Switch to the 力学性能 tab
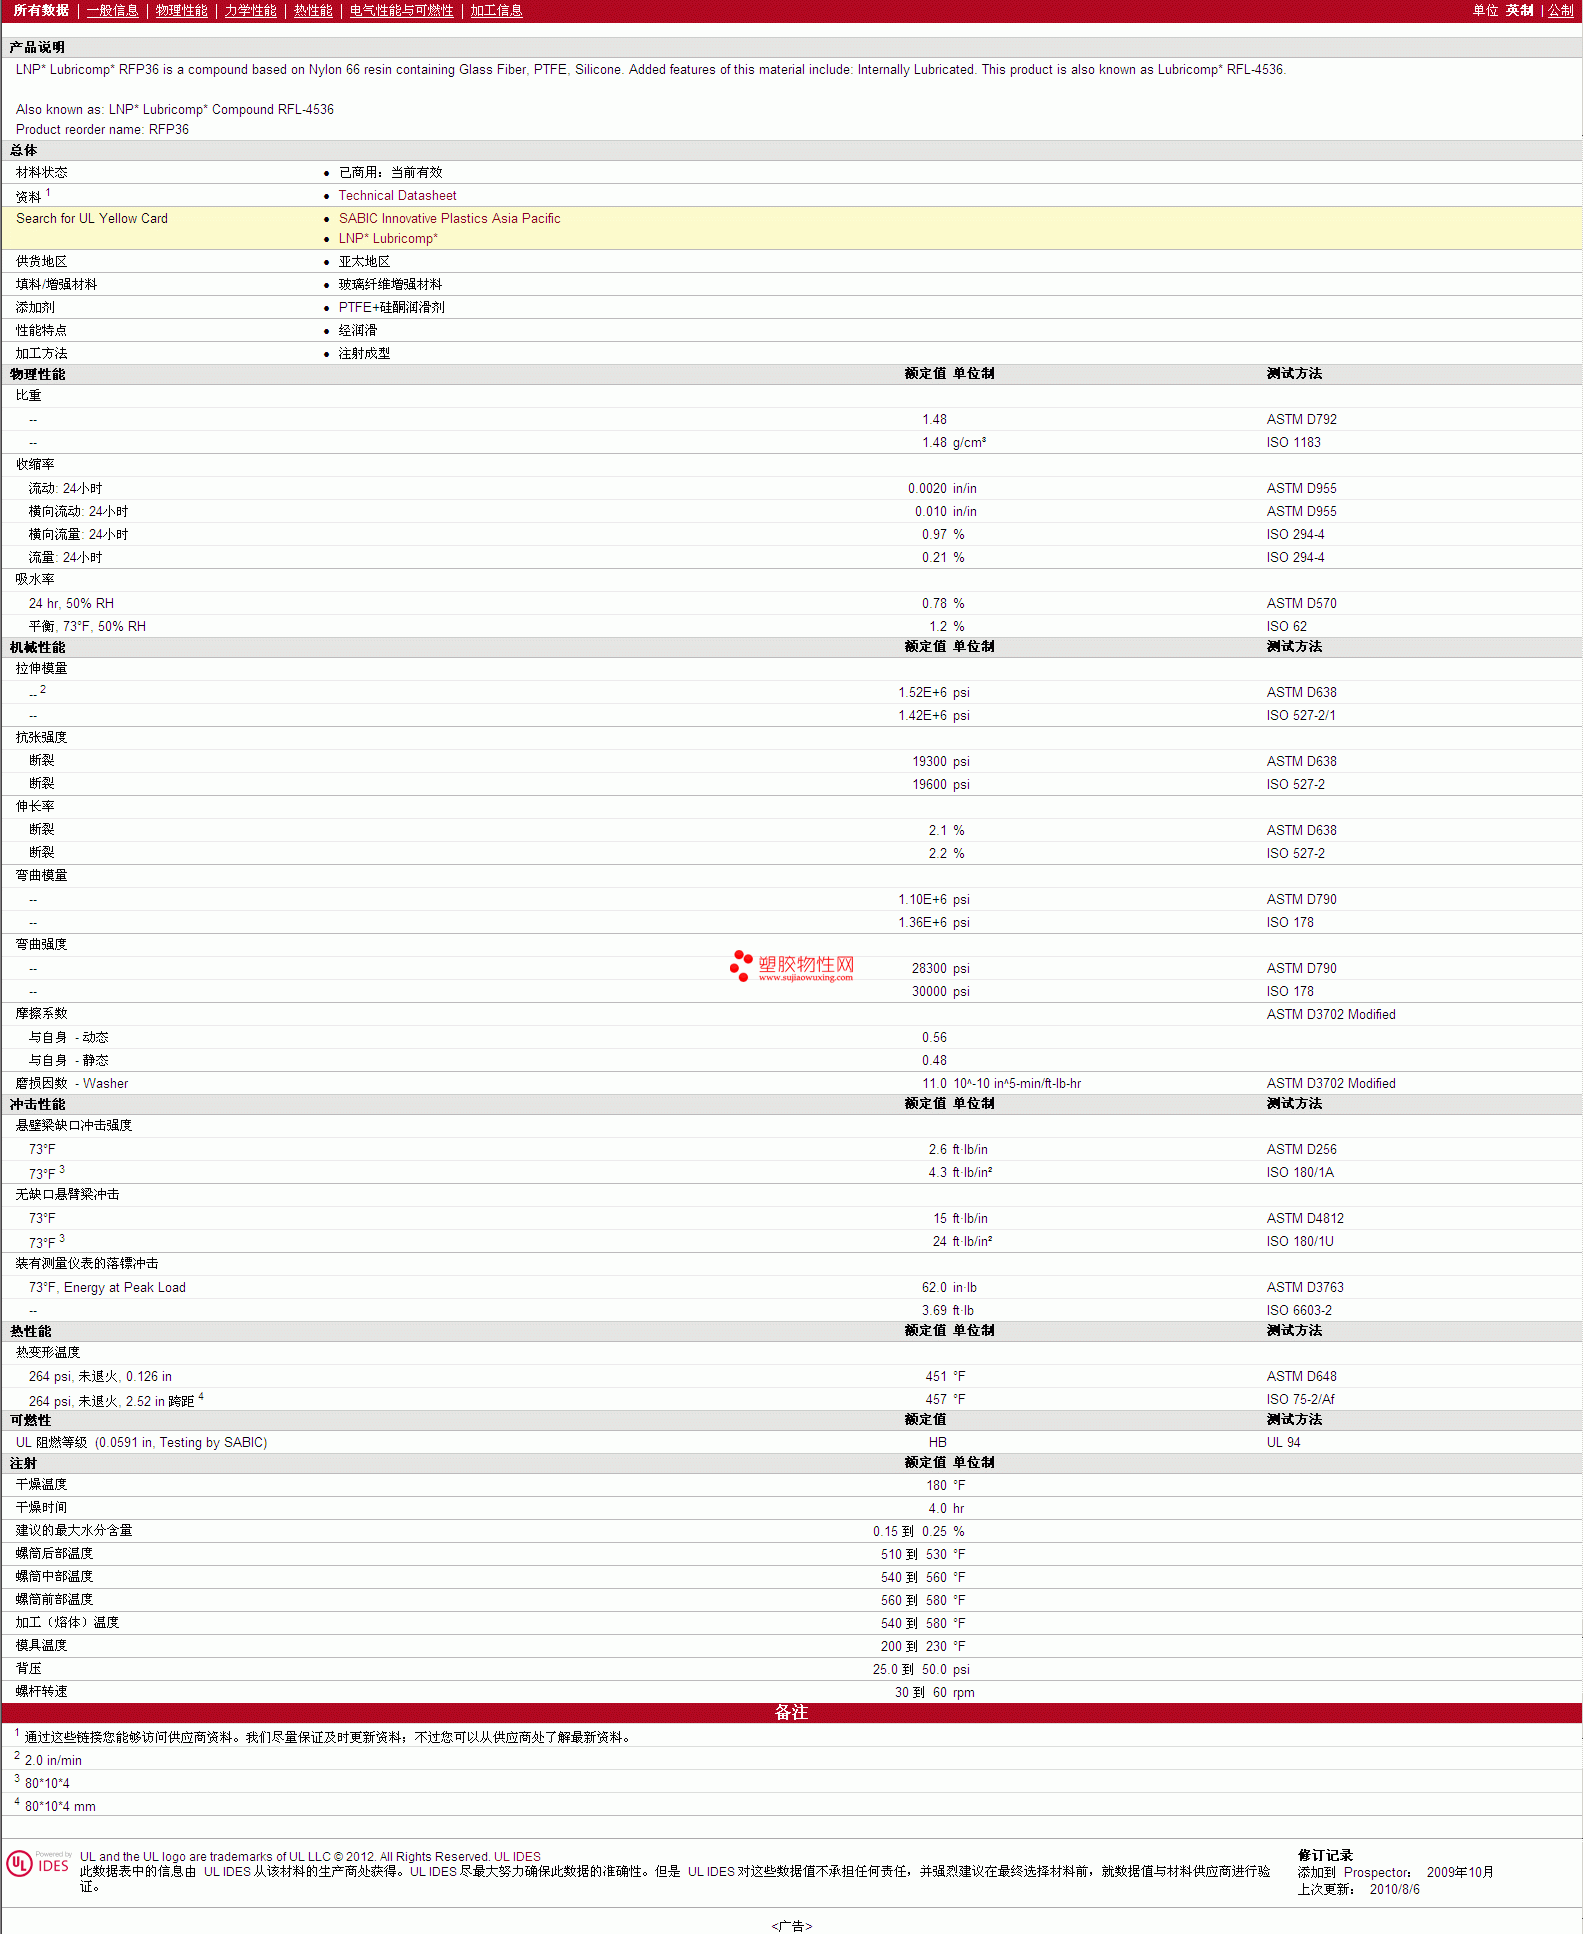Viewport: 1583px width, 1934px height. point(250,10)
